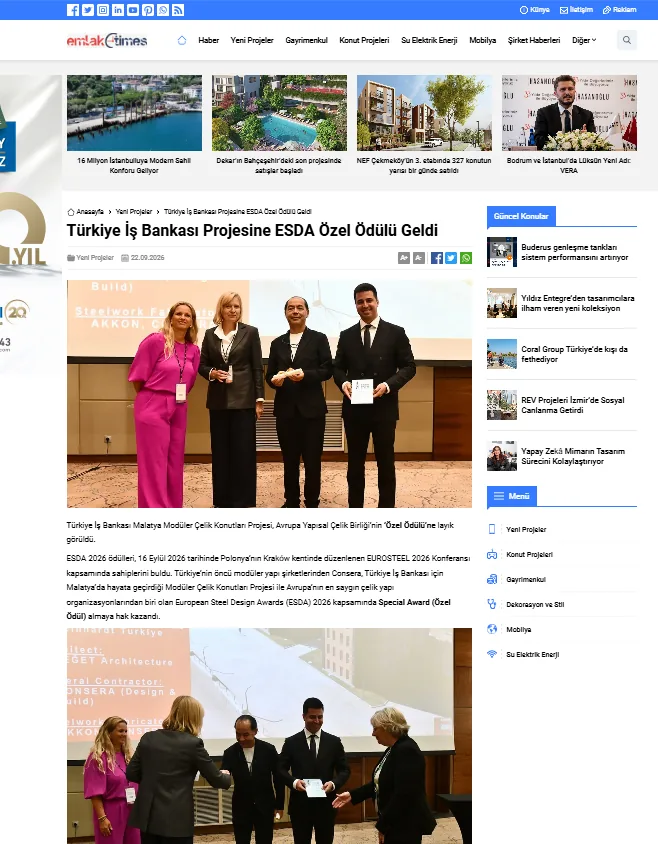Open Gayrimenkul in top navigation
This screenshot has width=658, height=844.
pyautogui.click(x=306, y=40)
